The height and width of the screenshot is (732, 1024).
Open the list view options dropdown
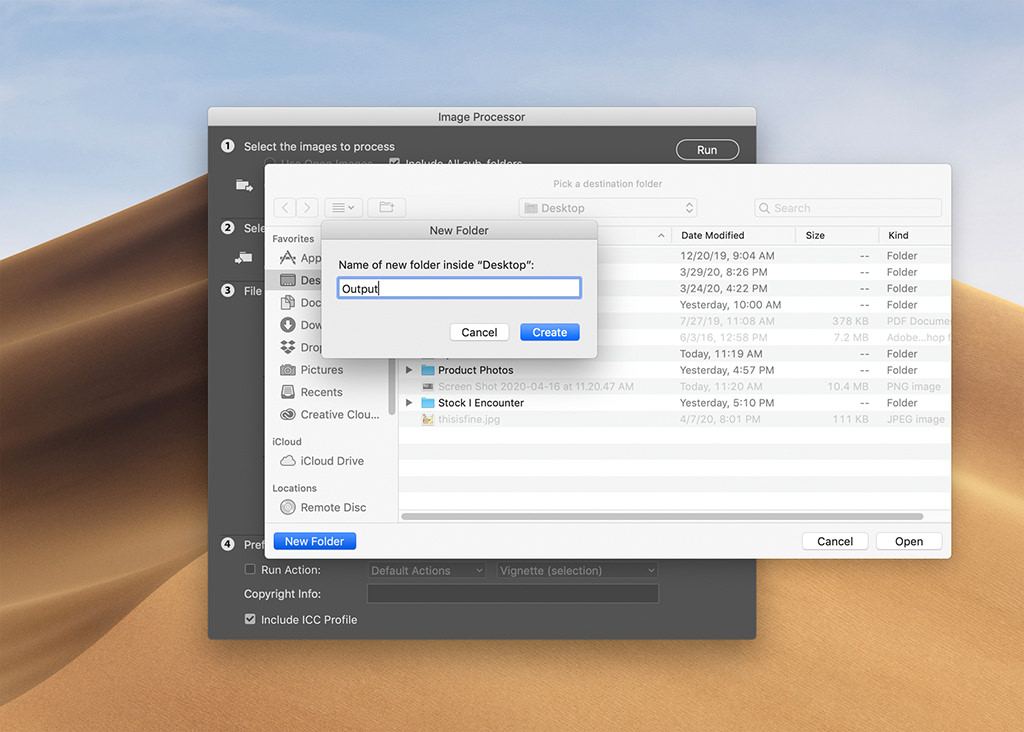click(x=343, y=208)
